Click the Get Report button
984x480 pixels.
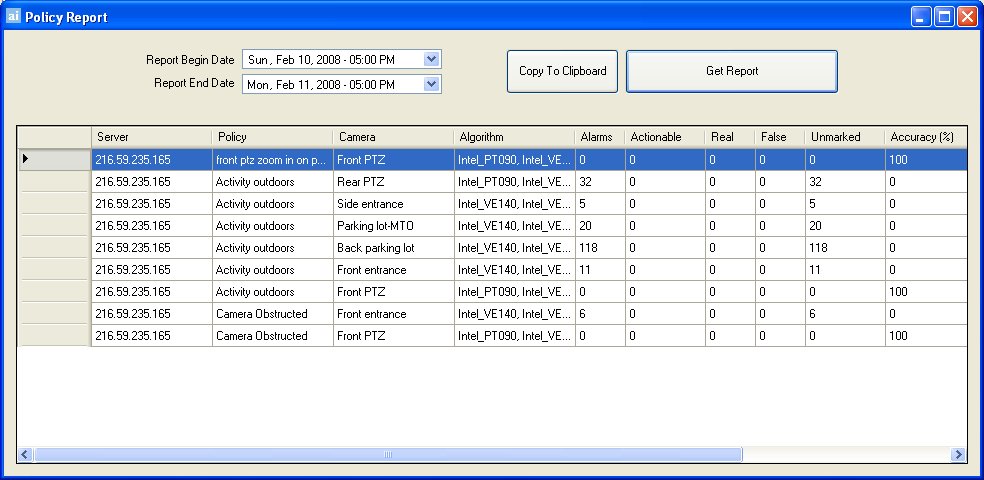(x=731, y=71)
